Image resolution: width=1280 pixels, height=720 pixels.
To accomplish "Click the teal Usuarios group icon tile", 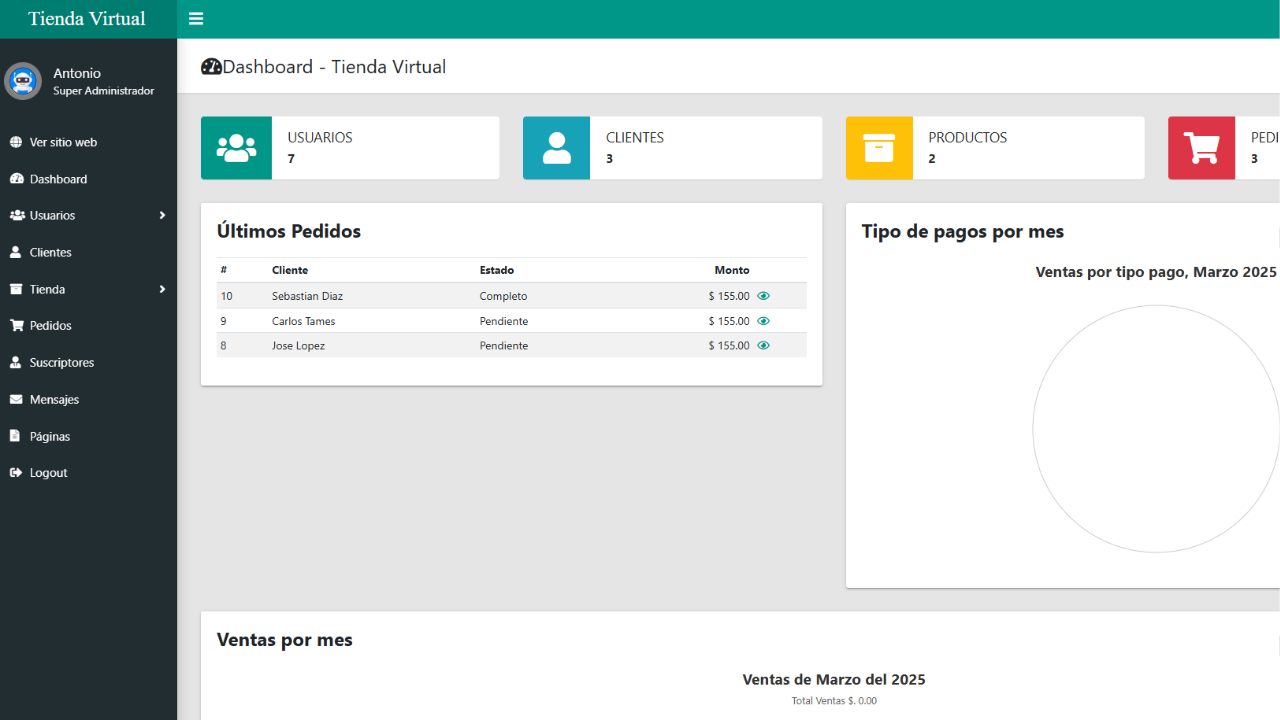I will pyautogui.click(x=236, y=148).
